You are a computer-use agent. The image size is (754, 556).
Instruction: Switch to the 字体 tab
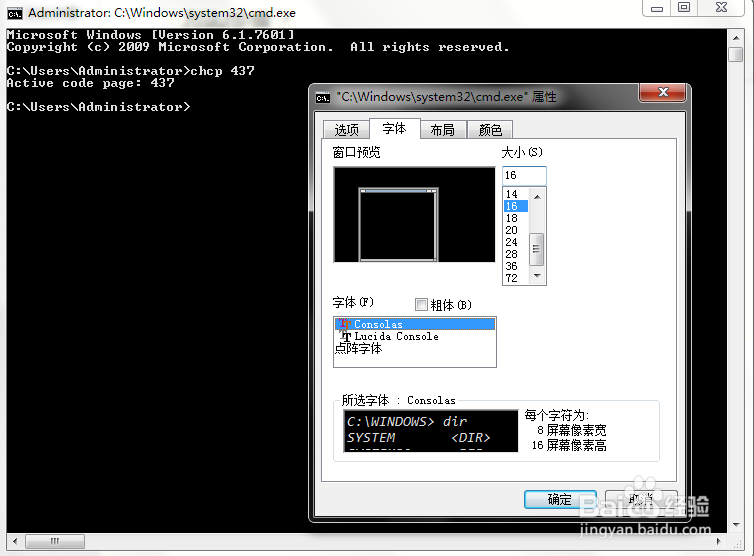[394, 128]
